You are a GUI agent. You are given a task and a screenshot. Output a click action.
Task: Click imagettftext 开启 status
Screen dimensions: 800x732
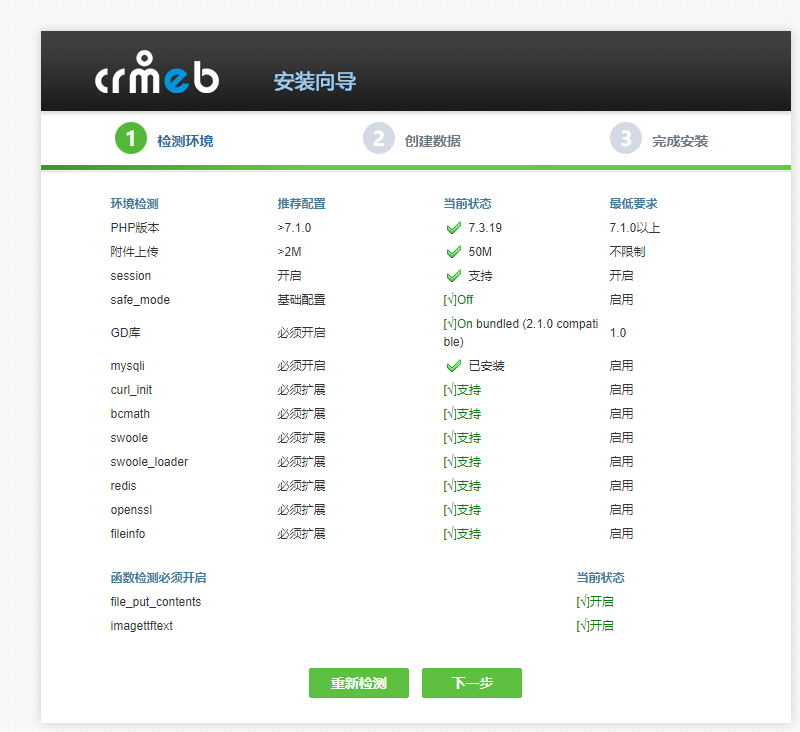[594, 626]
